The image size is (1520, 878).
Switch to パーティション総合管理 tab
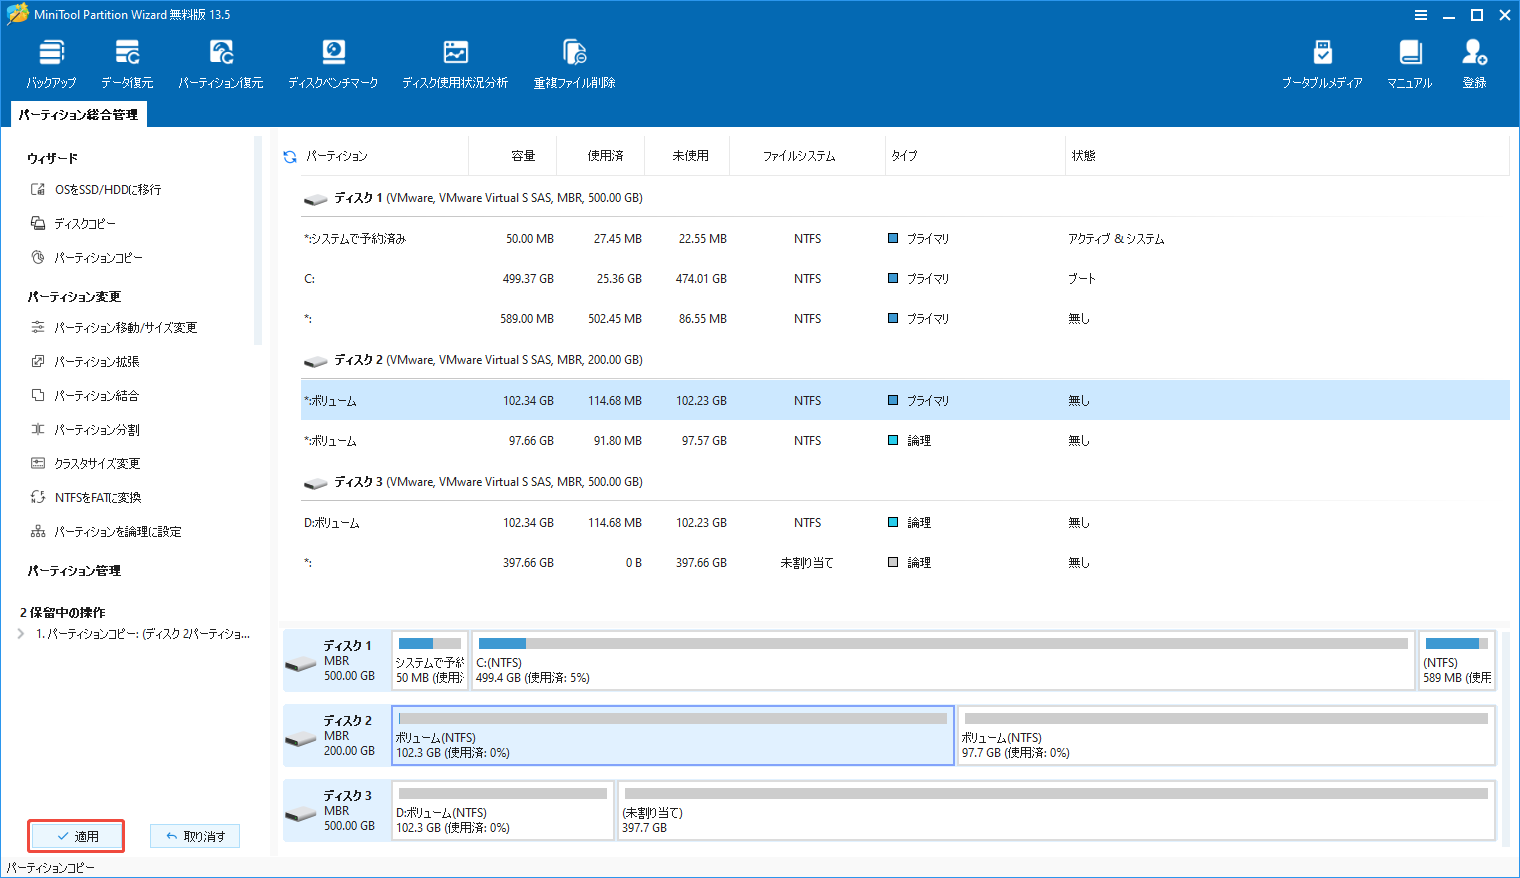(76, 114)
